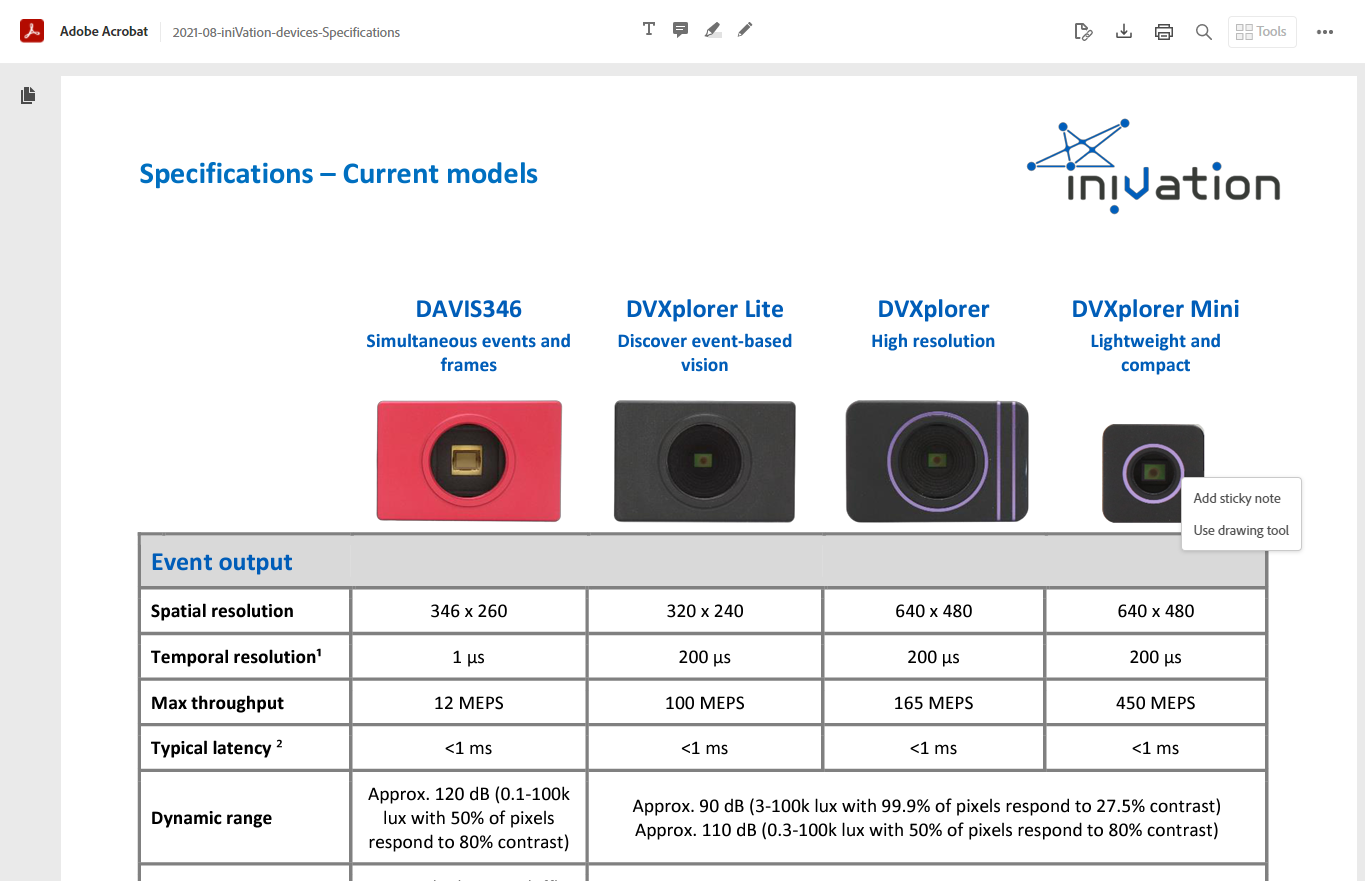Viewport: 1365px width, 884px height.
Task: Click the 'Typical latency' row label
Action: 216,748
